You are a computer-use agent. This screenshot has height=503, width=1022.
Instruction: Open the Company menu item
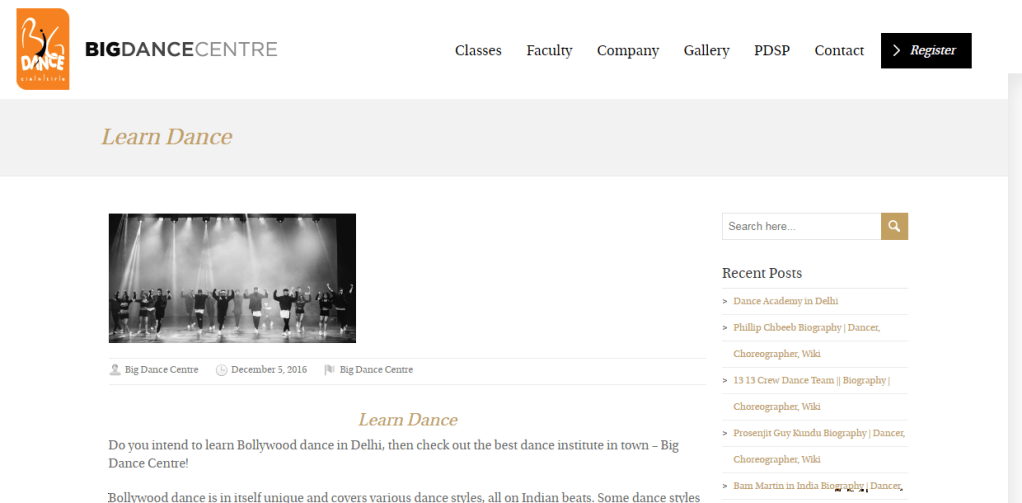click(628, 51)
